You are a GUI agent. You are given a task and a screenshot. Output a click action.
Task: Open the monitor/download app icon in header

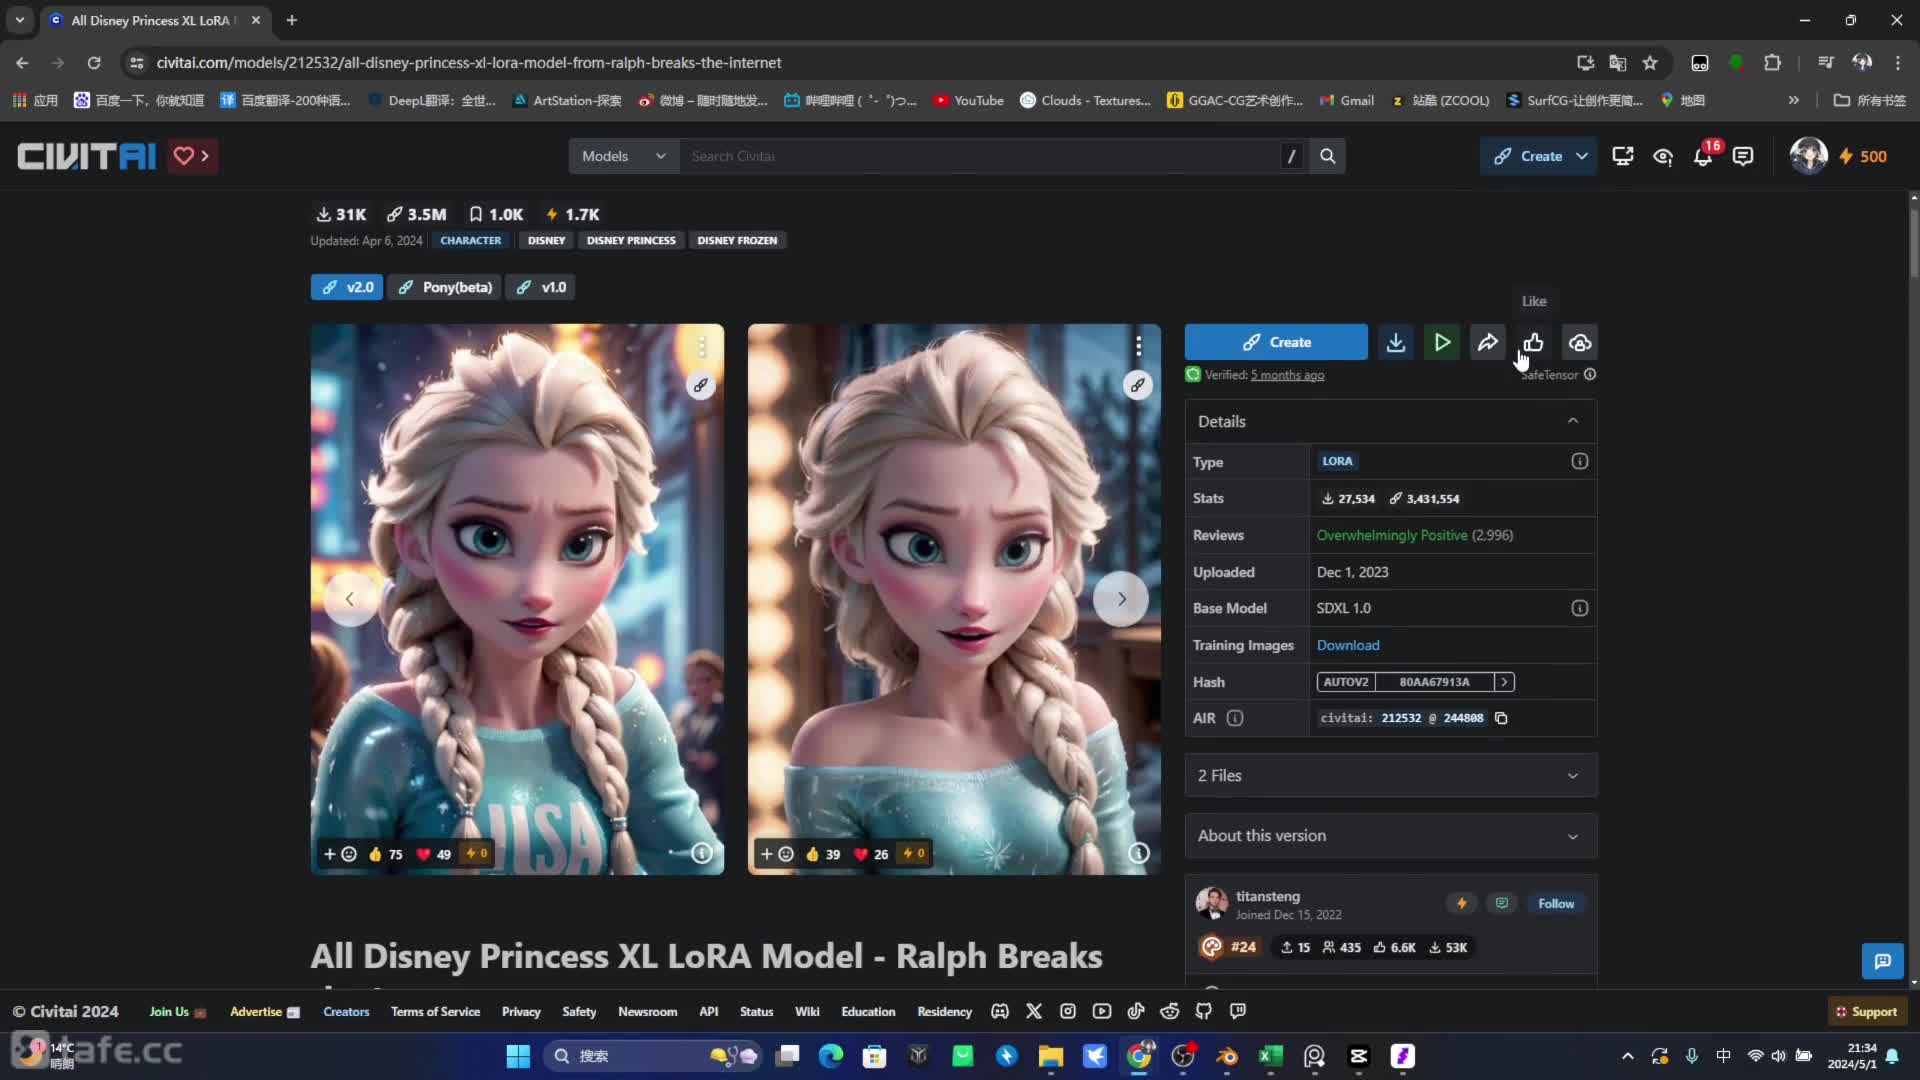1623,156
